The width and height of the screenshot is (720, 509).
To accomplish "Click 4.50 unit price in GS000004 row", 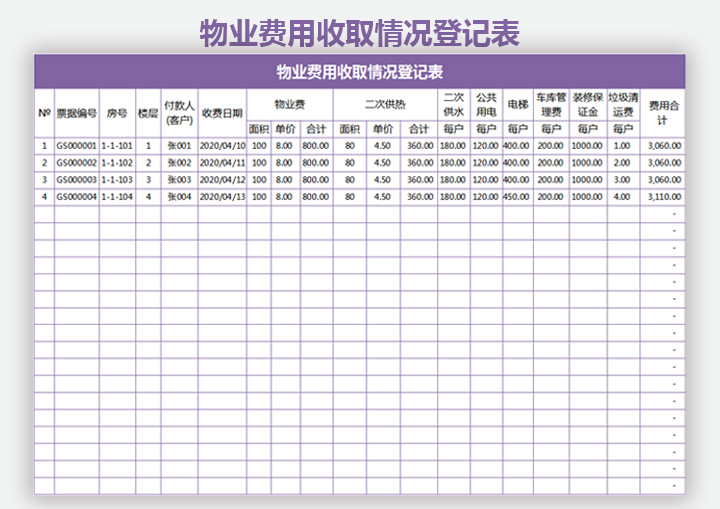I will coord(382,197).
